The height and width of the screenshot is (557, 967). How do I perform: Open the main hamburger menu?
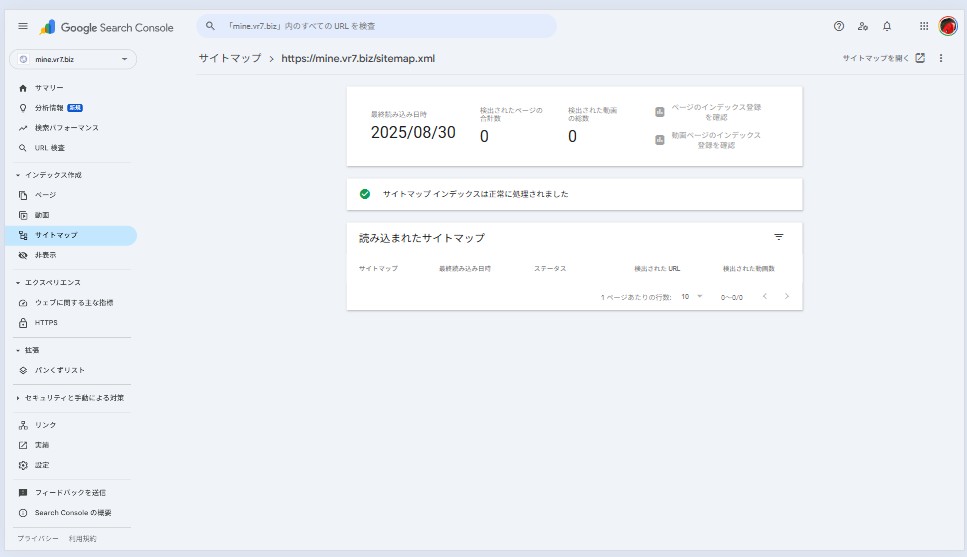pyautogui.click(x=23, y=27)
